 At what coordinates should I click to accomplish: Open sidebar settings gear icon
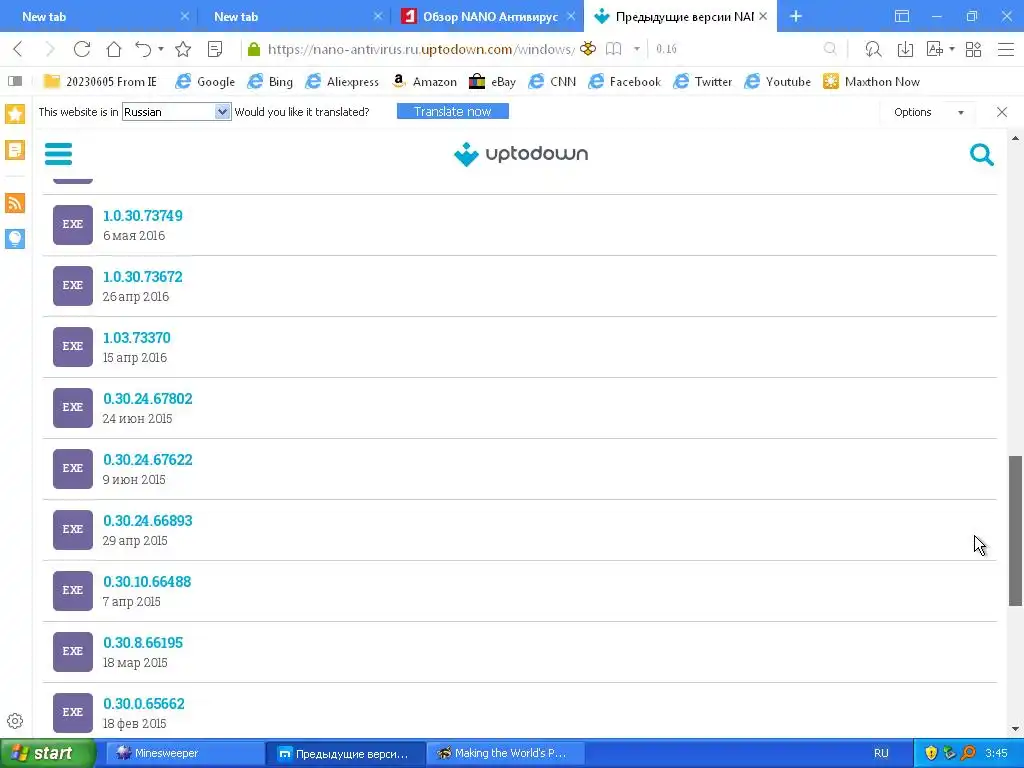pos(15,721)
